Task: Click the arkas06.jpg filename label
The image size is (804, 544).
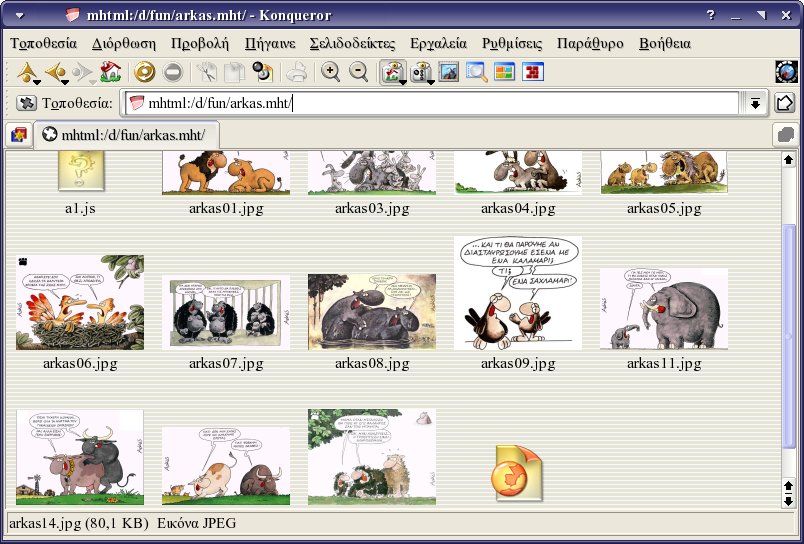Action: coord(80,364)
